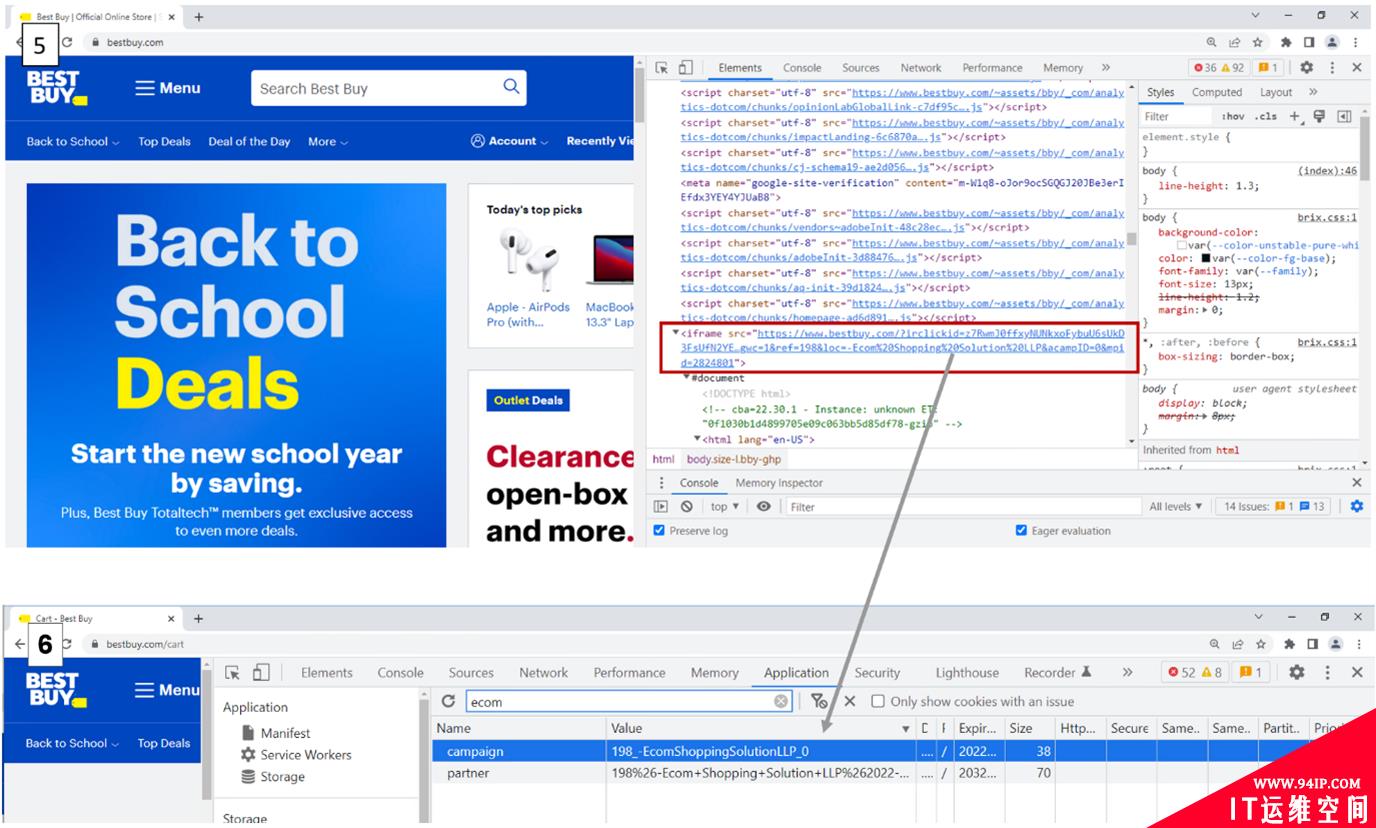Screen dimensions: 1376x828
Task: Click the Outlet Deals badge
Action: click(528, 400)
